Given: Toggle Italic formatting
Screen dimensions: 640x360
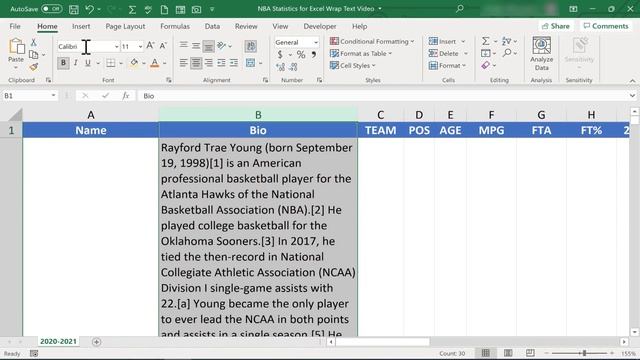Looking at the screenshot, I should point(76,63).
